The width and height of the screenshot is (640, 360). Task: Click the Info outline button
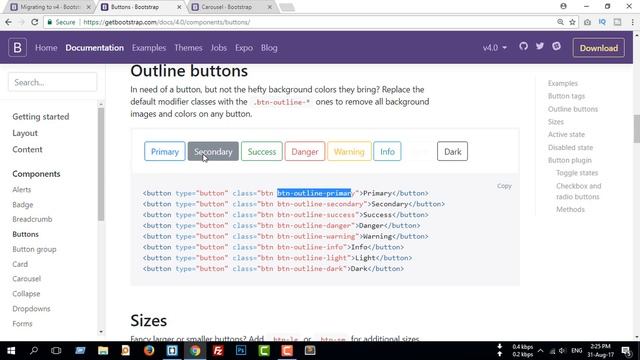click(x=387, y=151)
